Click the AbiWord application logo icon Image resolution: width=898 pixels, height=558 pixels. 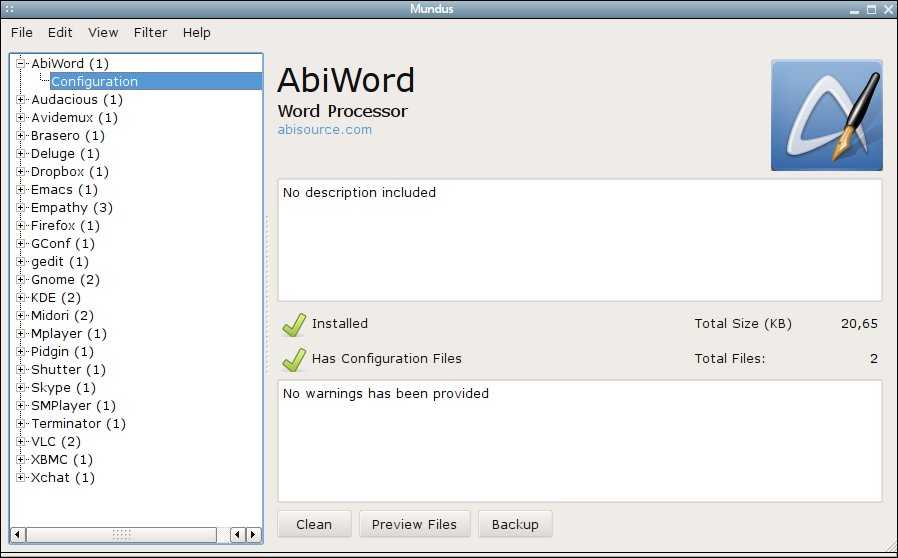pyautogui.click(x=826, y=115)
